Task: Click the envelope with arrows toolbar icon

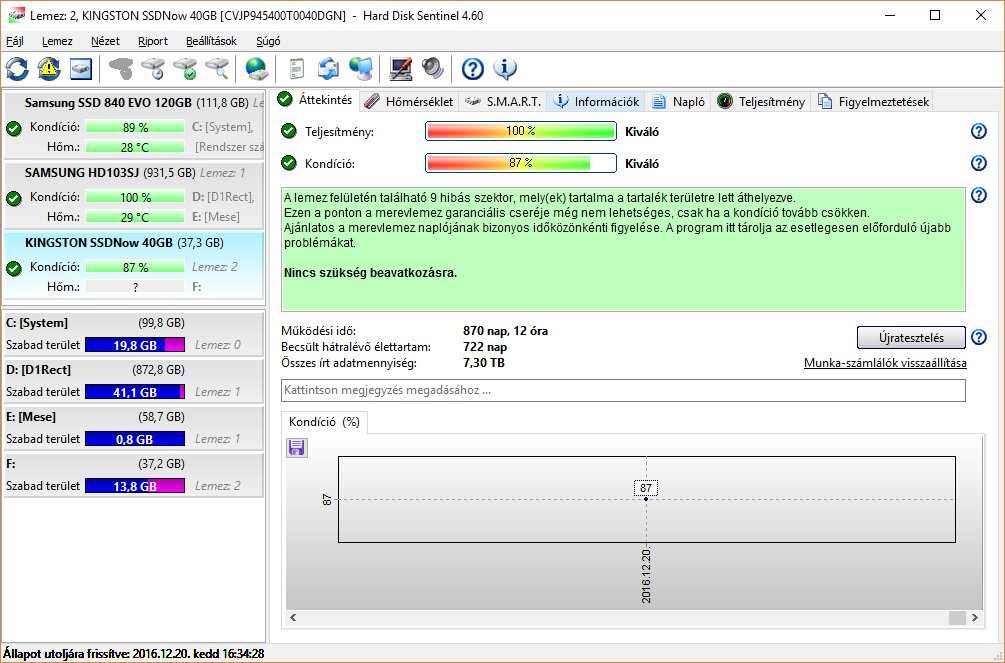Action: pyautogui.click(x=328, y=69)
